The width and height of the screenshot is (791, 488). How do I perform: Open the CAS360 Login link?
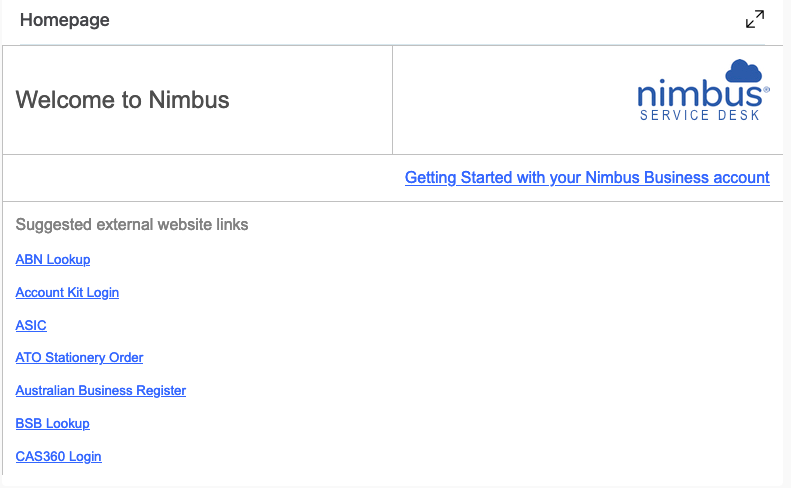click(58, 457)
